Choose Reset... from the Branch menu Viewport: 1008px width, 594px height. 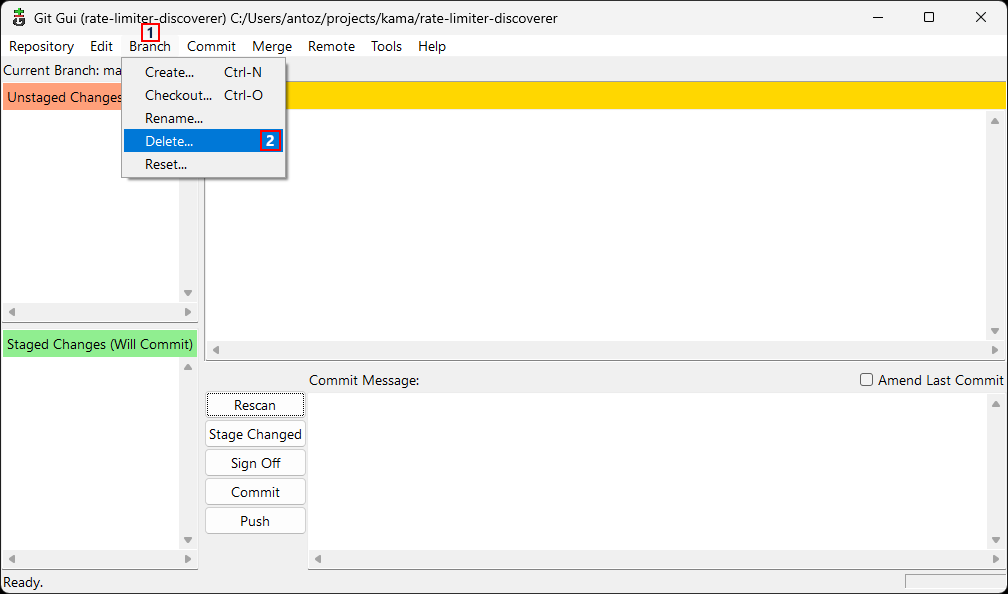[166, 164]
